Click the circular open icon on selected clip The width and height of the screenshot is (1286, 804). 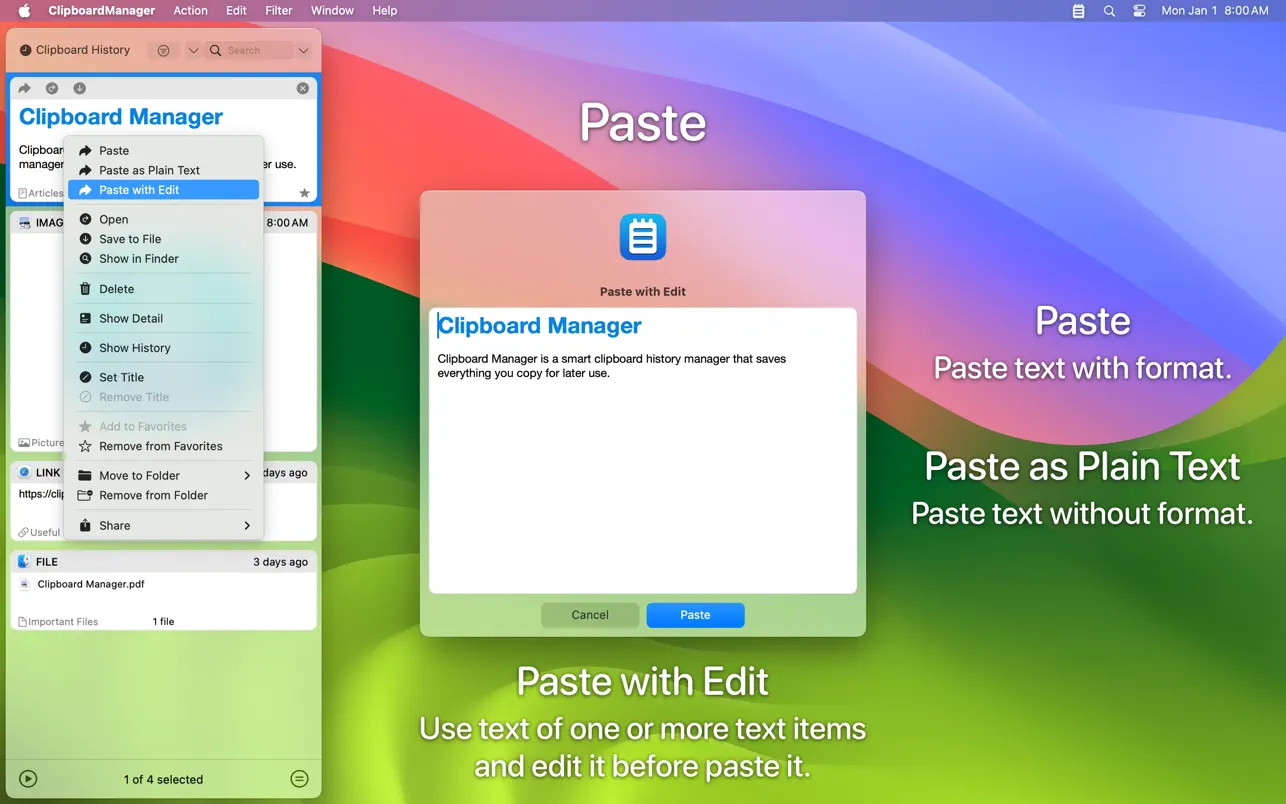pyautogui.click(x=52, y=89)
